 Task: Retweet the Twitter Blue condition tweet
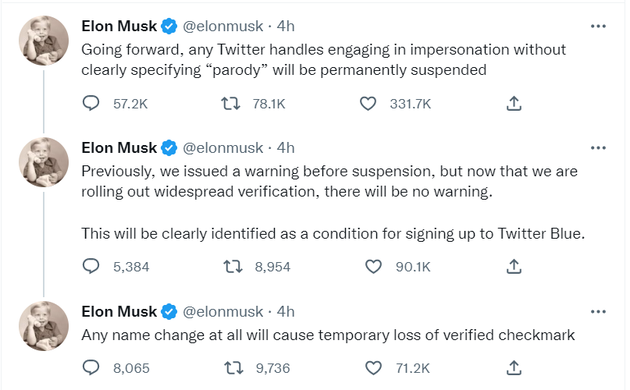tap(233, 266)
